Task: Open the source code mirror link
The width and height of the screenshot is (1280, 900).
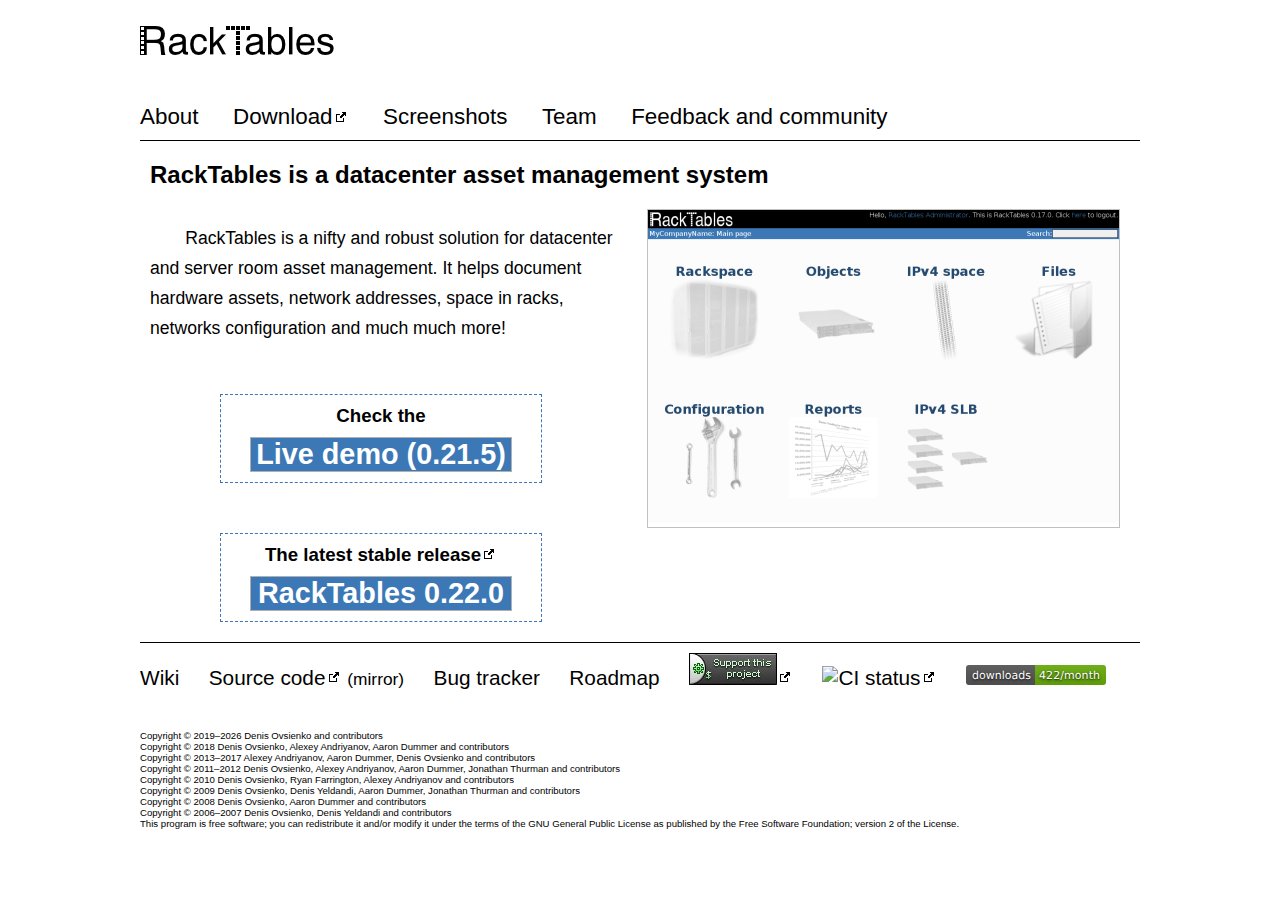Action: click(x=376, y=680)
